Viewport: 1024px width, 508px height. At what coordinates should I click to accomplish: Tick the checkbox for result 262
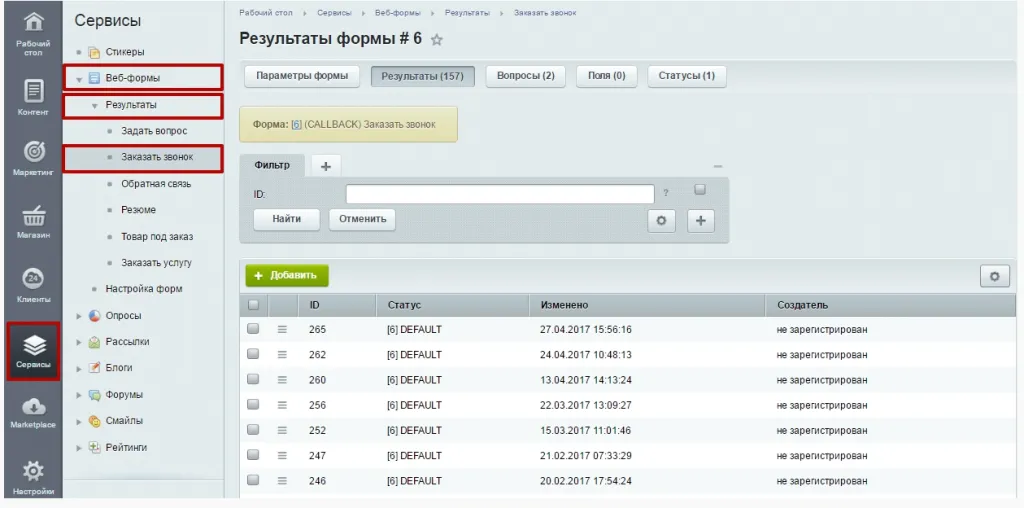click(x=253, y=354)
